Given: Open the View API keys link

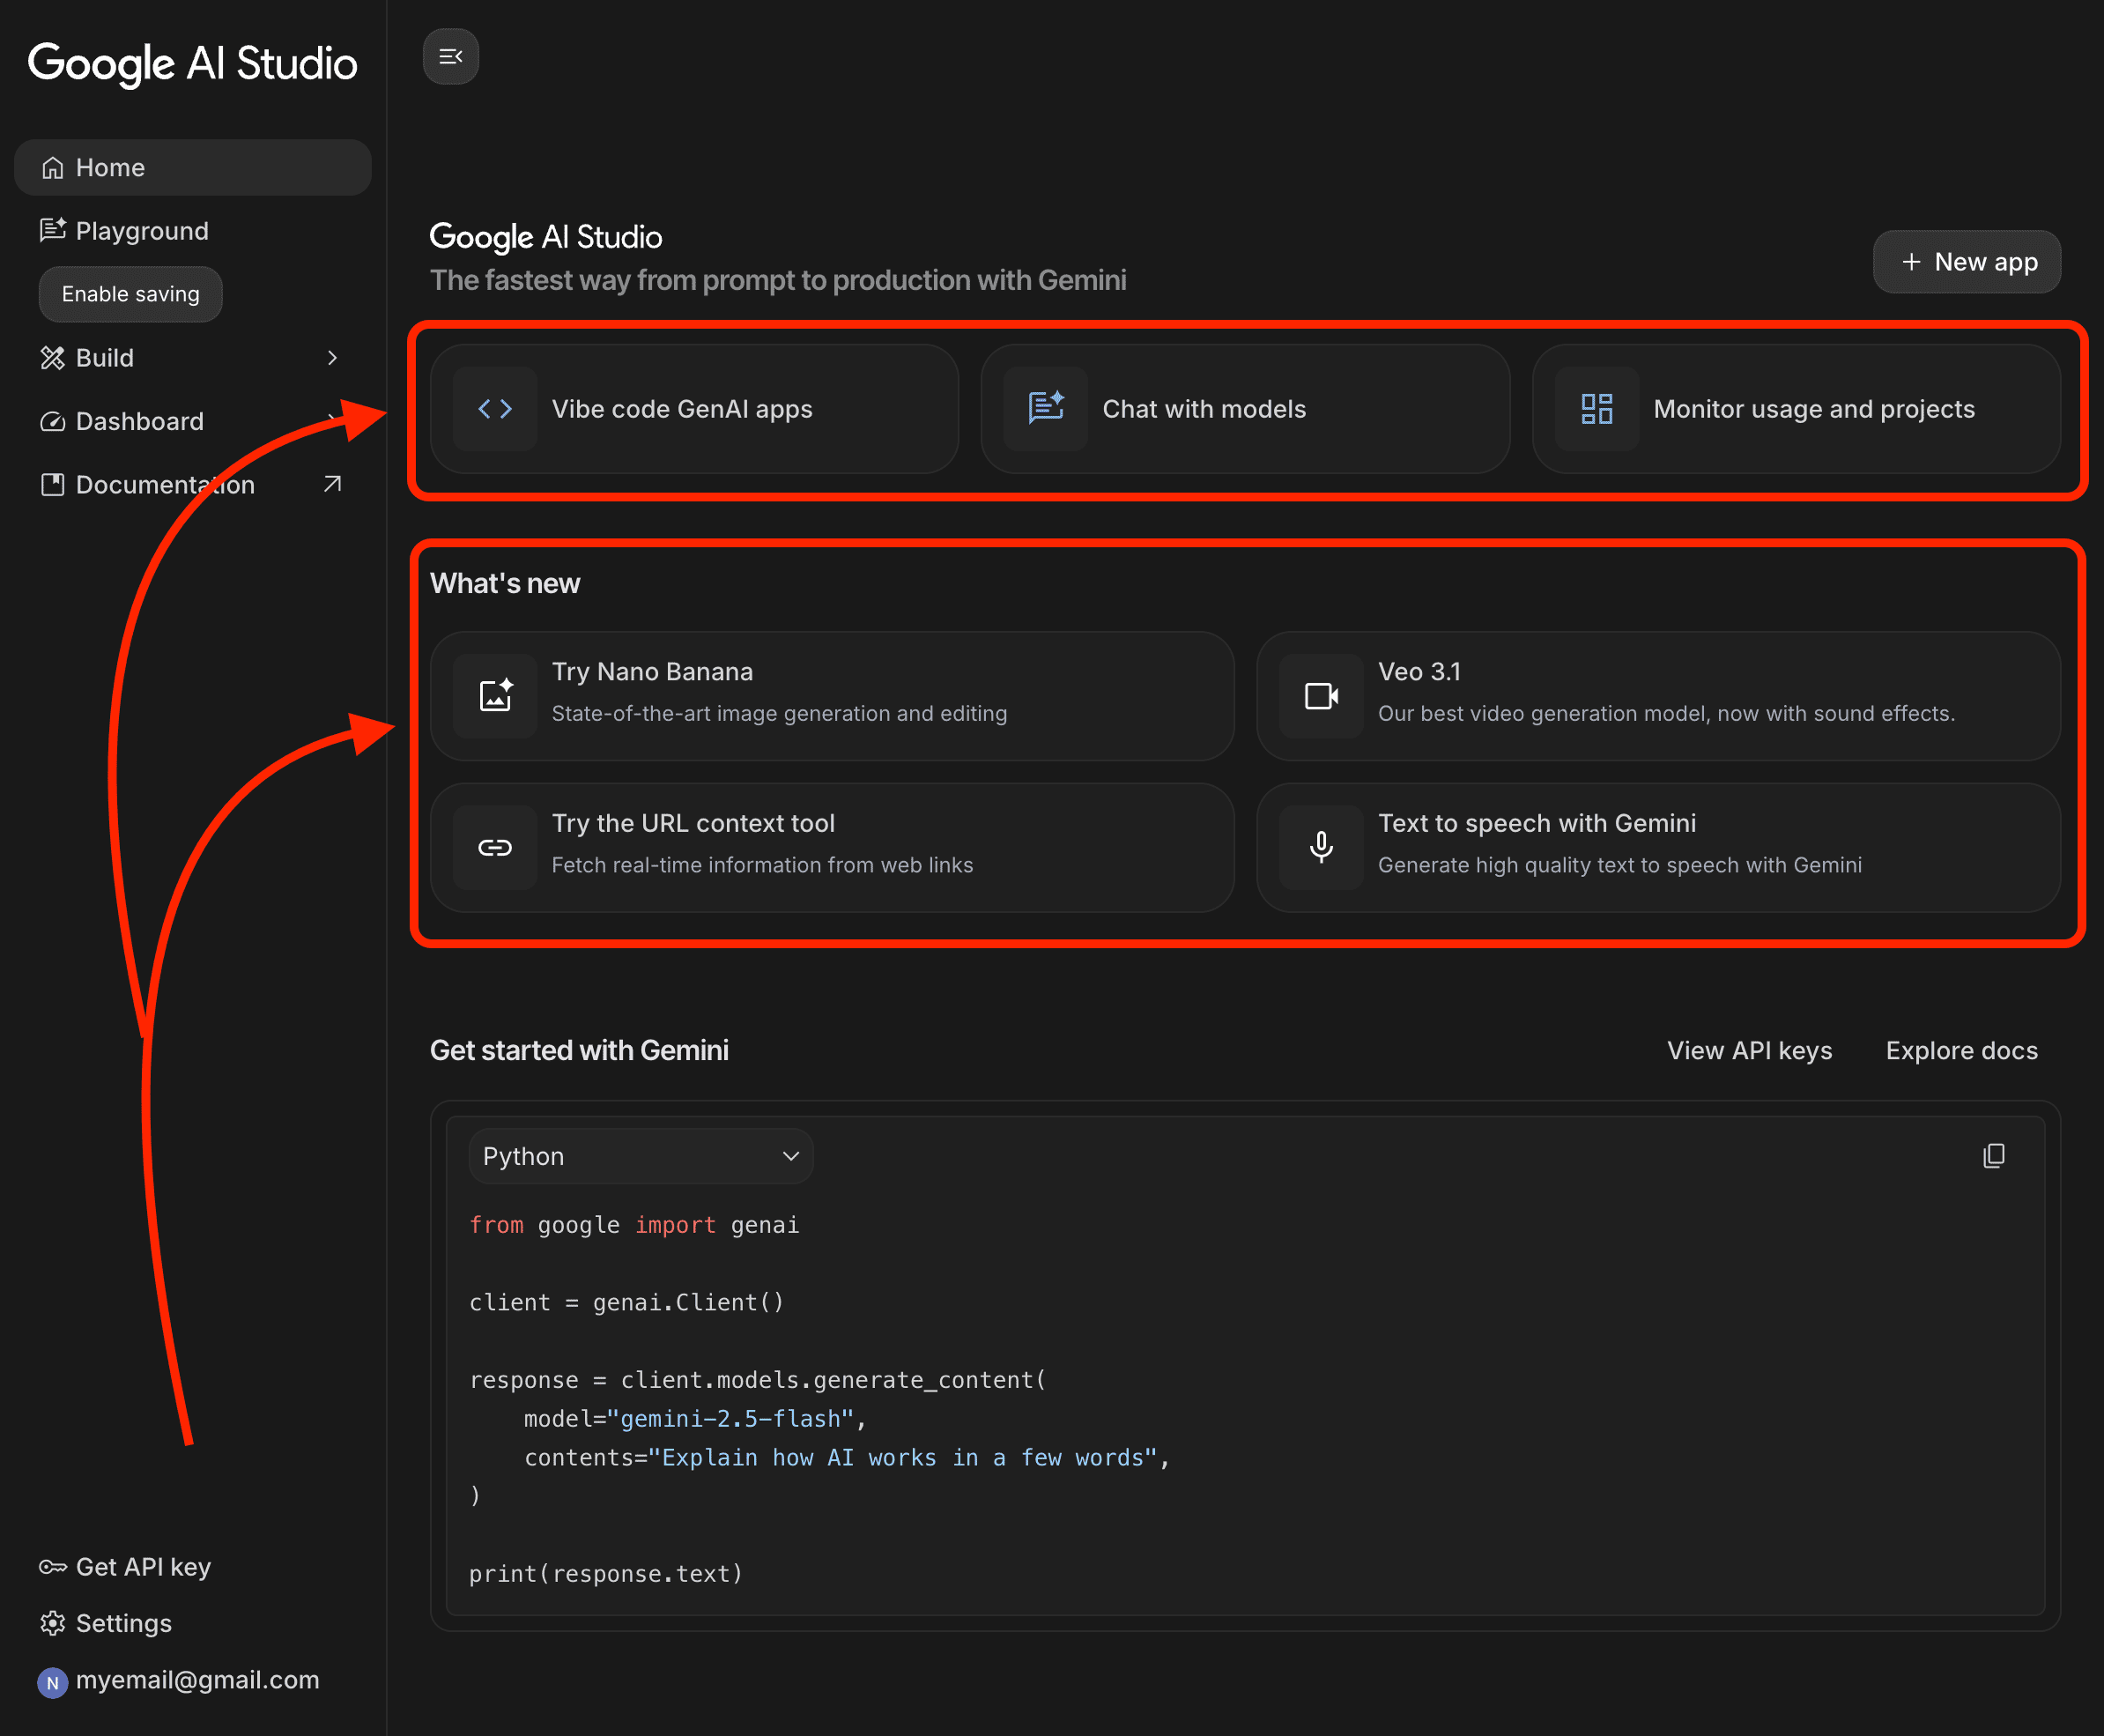Looking at the screenshot, I should pos(1749,1050).
